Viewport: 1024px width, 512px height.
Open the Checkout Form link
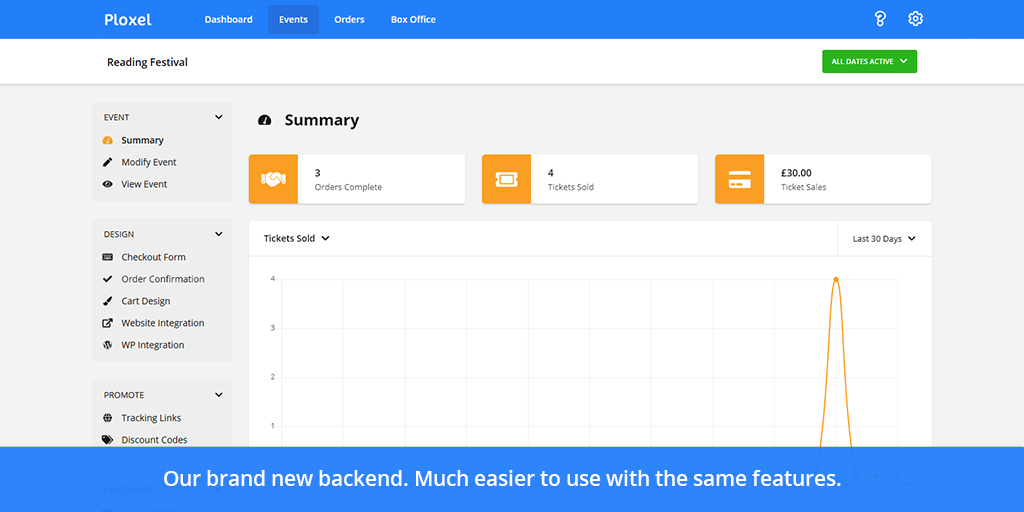coord(153,257)
